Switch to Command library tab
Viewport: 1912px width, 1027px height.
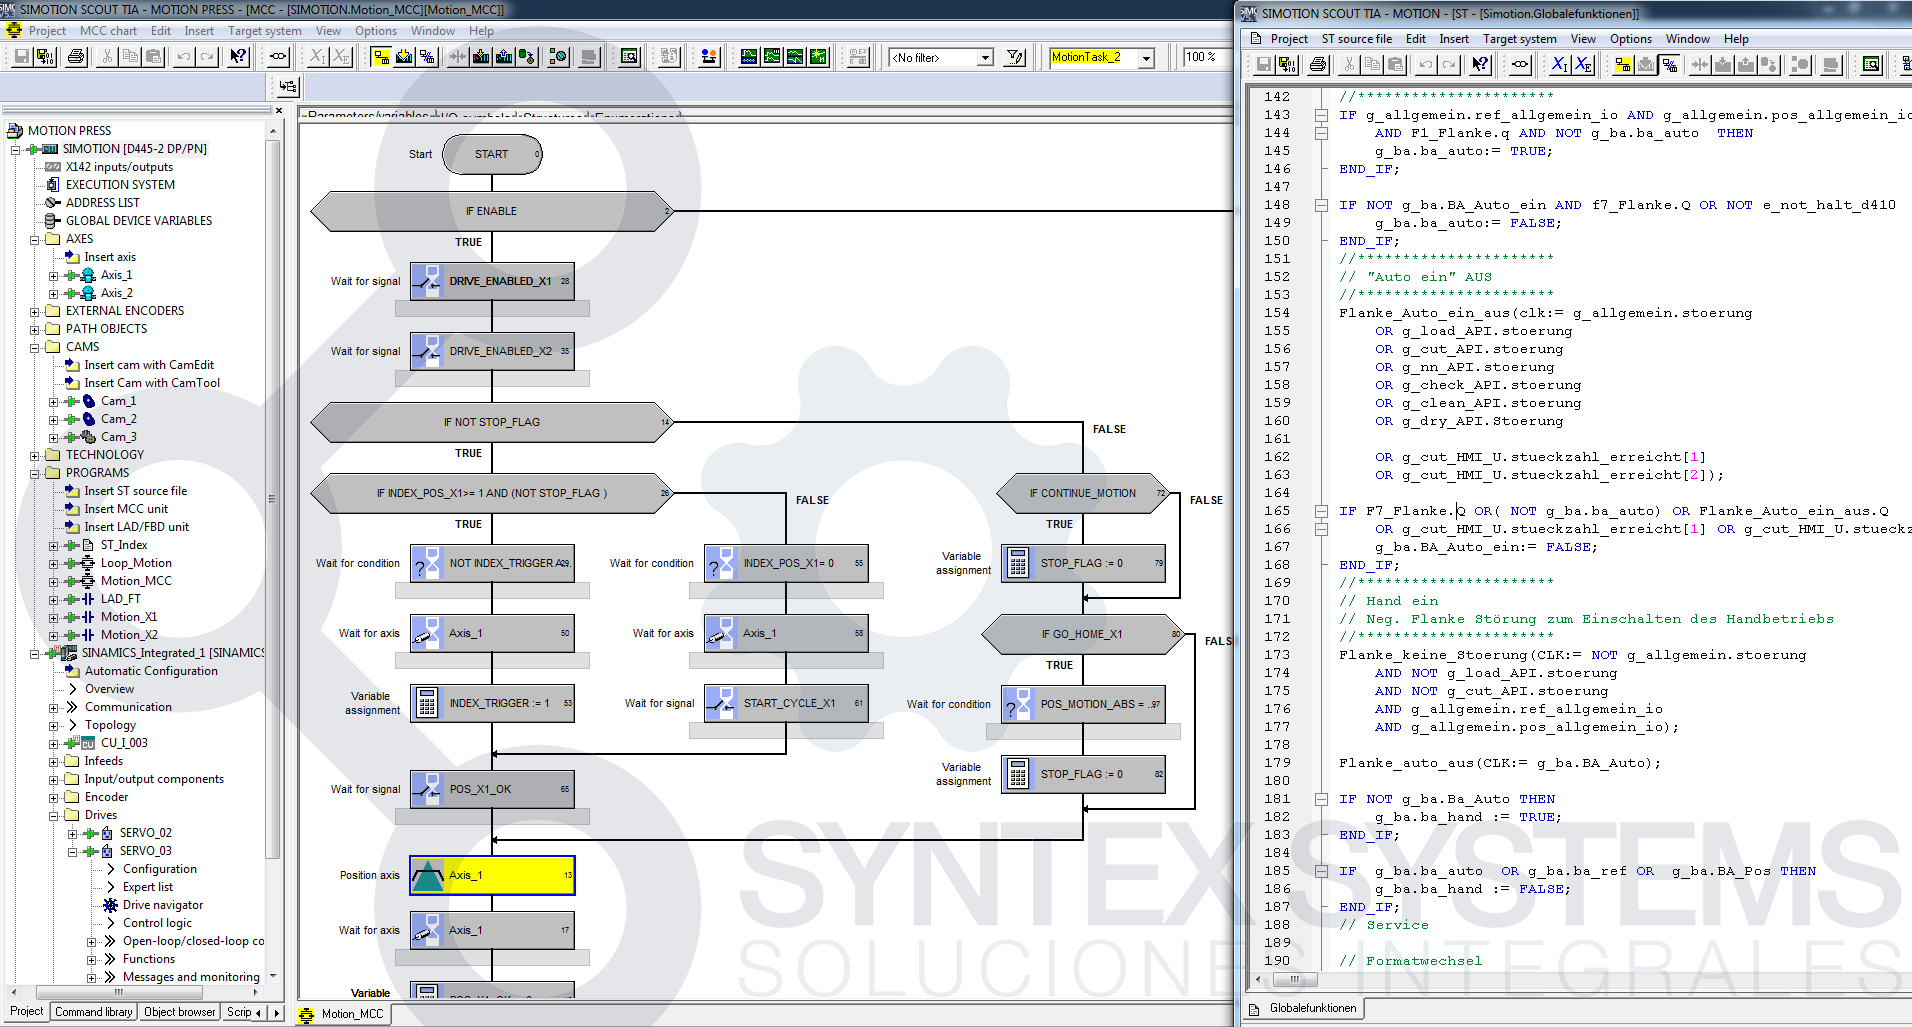pyautogui.click(x=93, y=1012)
